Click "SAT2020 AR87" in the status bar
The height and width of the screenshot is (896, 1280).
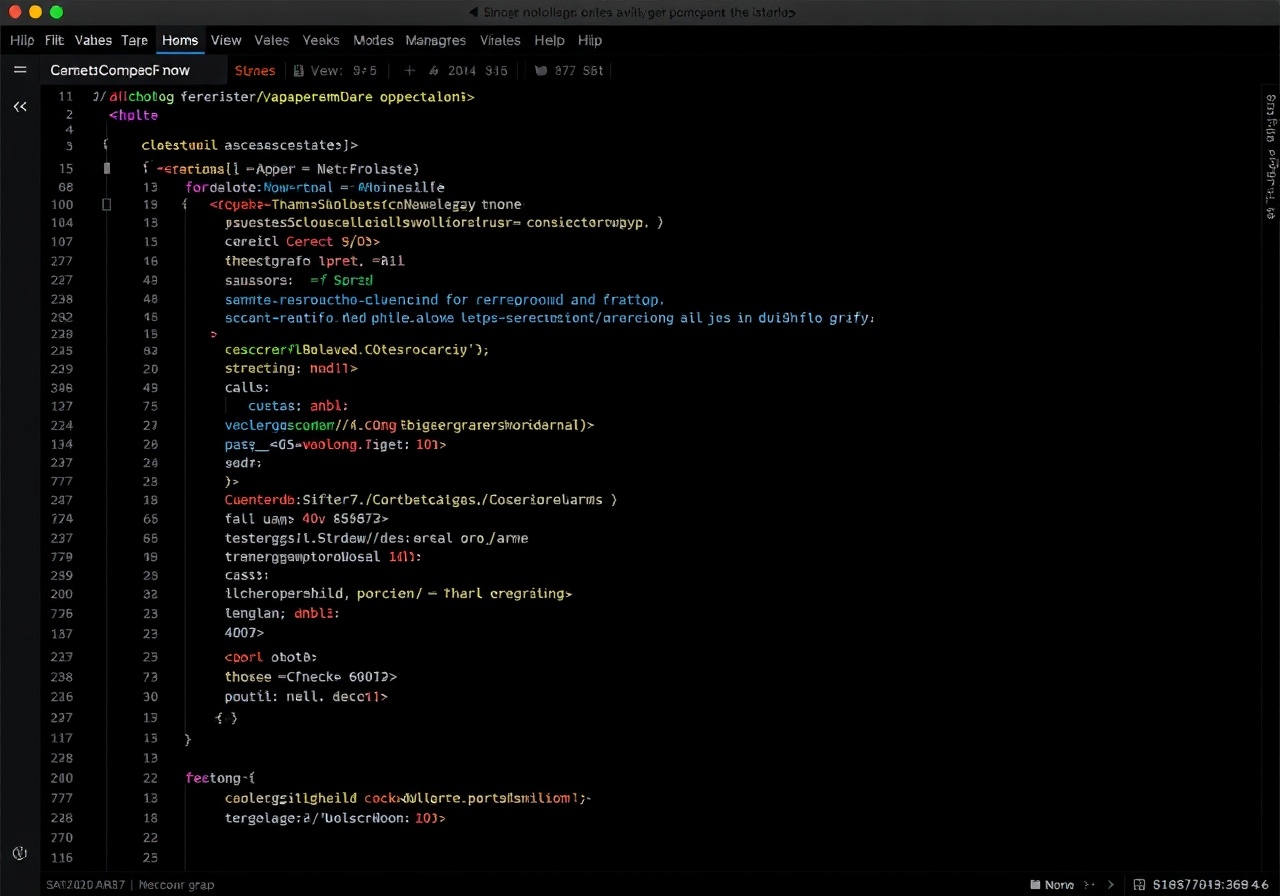(86, 885)
